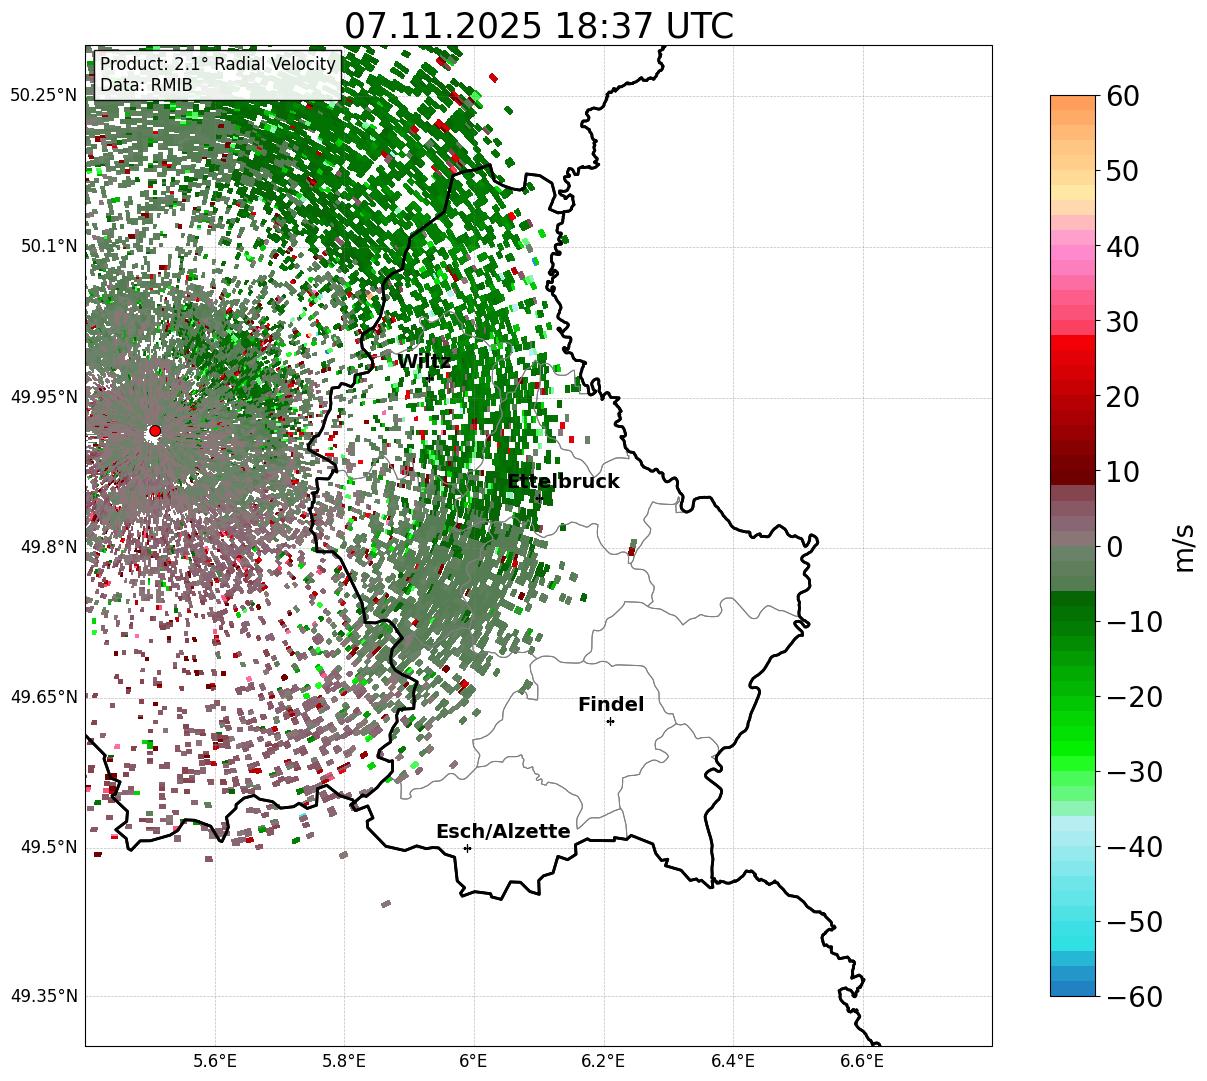Viewport: 1207px width, 1081px height.
Task: Pick the pink colorbar segment near 40
Action: click(x=1073, y=253)
